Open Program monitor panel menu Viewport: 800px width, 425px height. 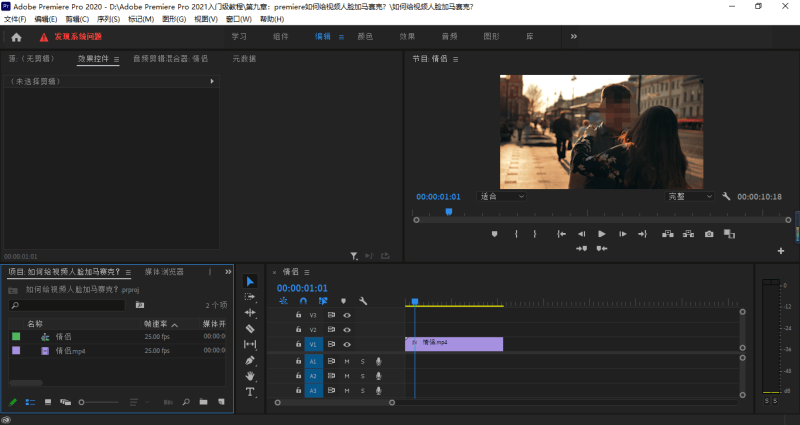(456, 59)
